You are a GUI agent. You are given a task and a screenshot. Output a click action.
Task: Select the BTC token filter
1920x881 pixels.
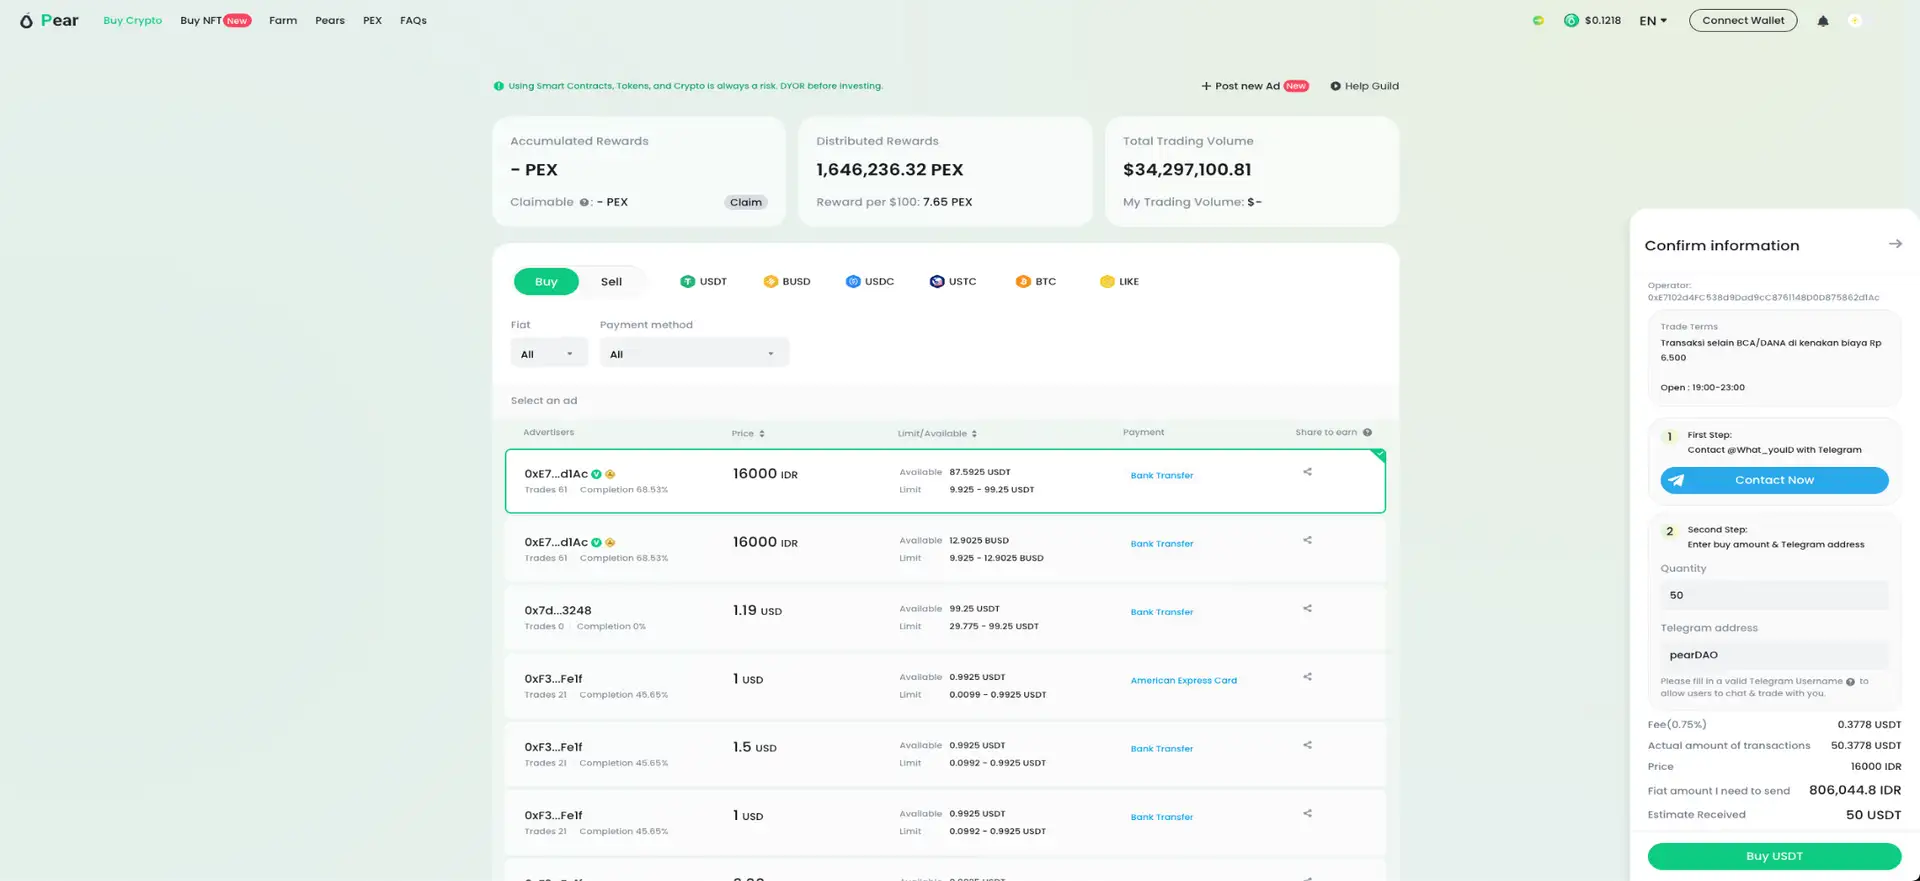click(x=1035, y=282)
